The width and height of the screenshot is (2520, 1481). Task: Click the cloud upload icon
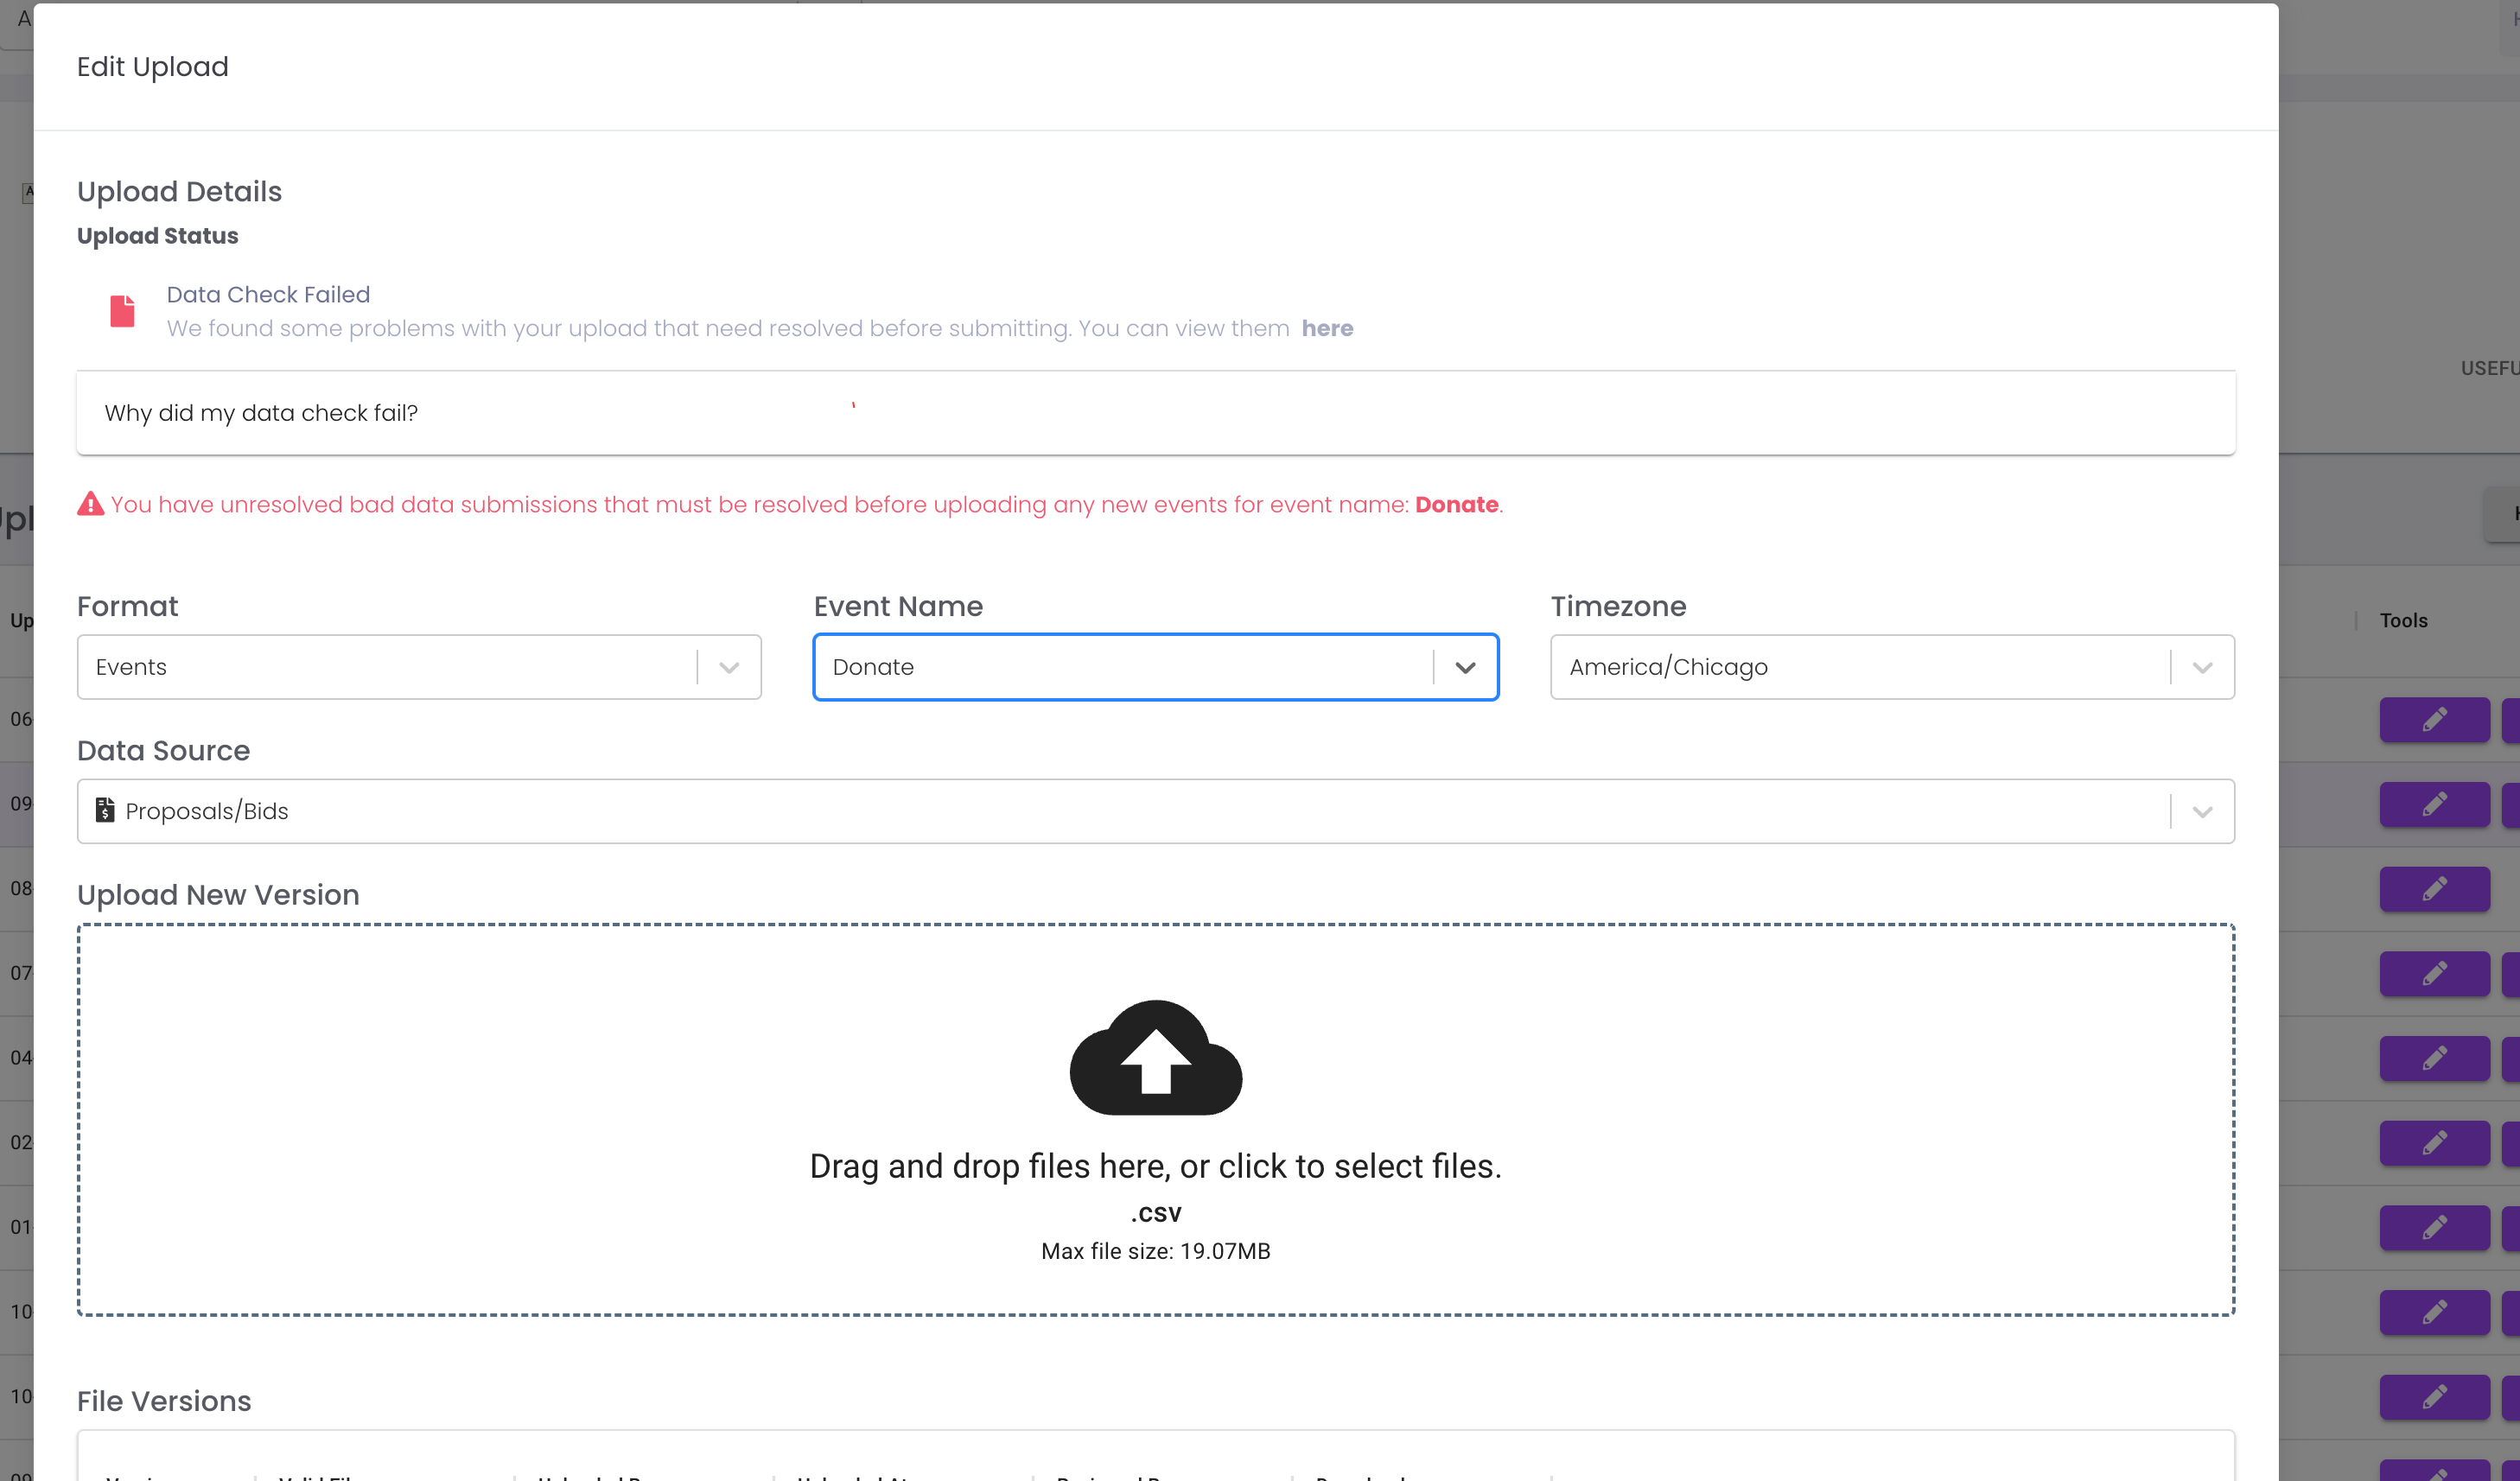click(x=1155, y=1057)
